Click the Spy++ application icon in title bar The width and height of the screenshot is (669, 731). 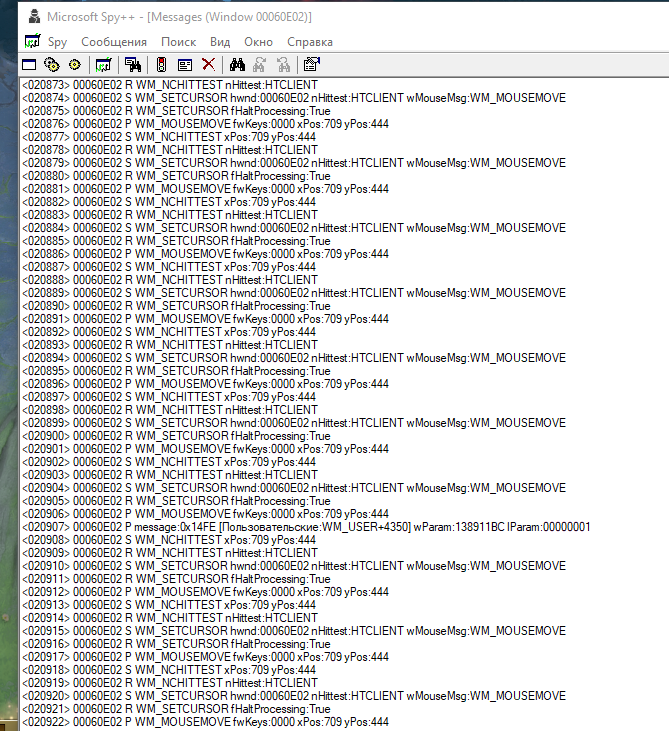coord(34,16)
